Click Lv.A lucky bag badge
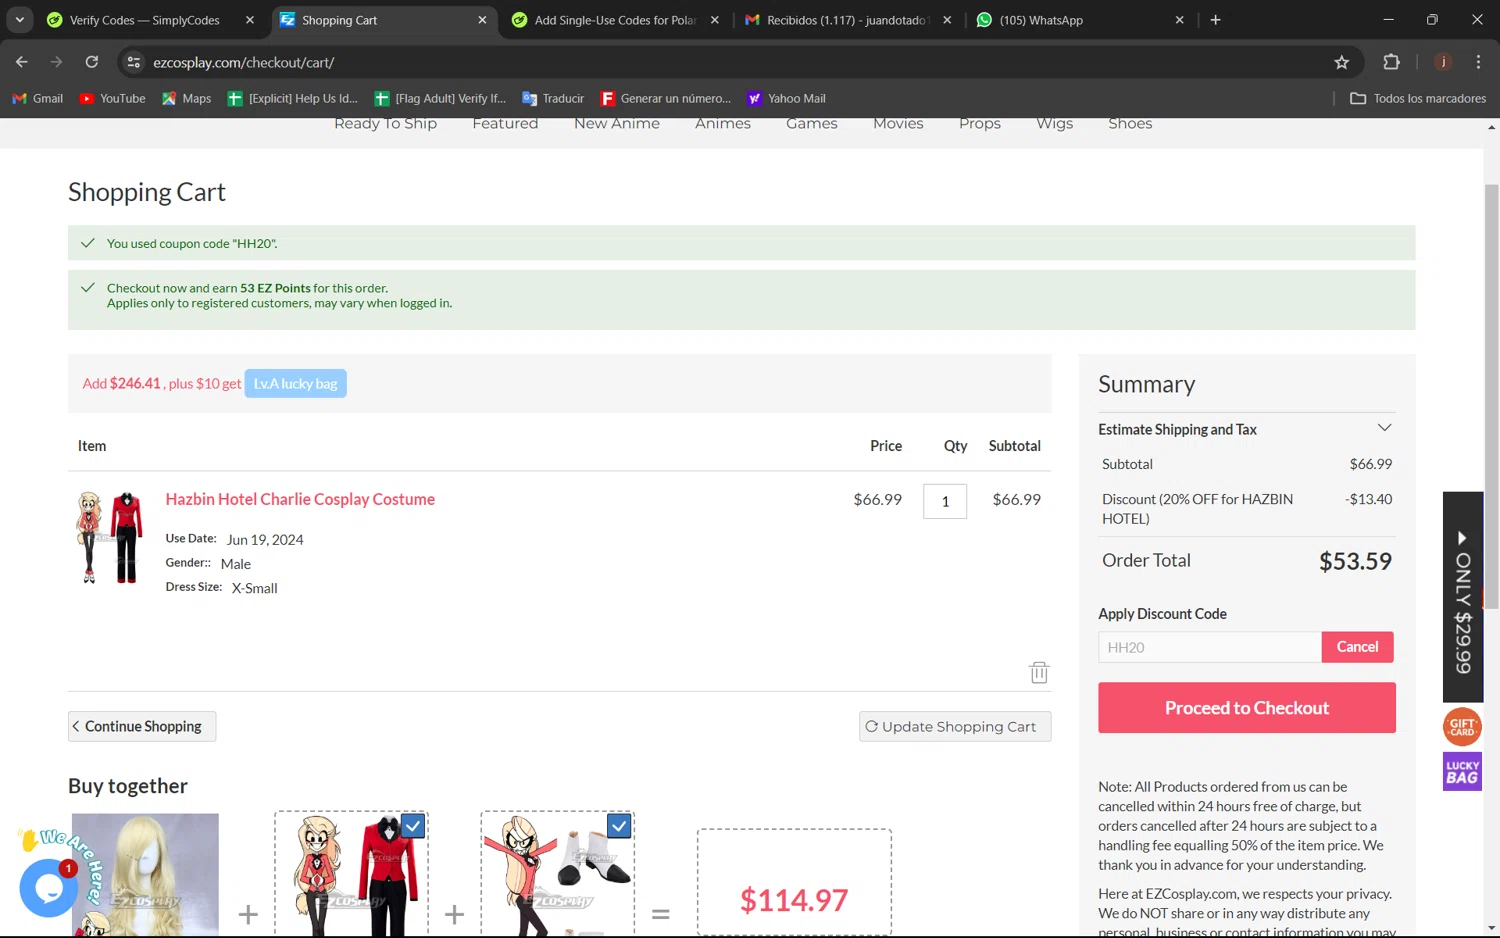Screen dimensions: 1500x938 coord(296,383)
